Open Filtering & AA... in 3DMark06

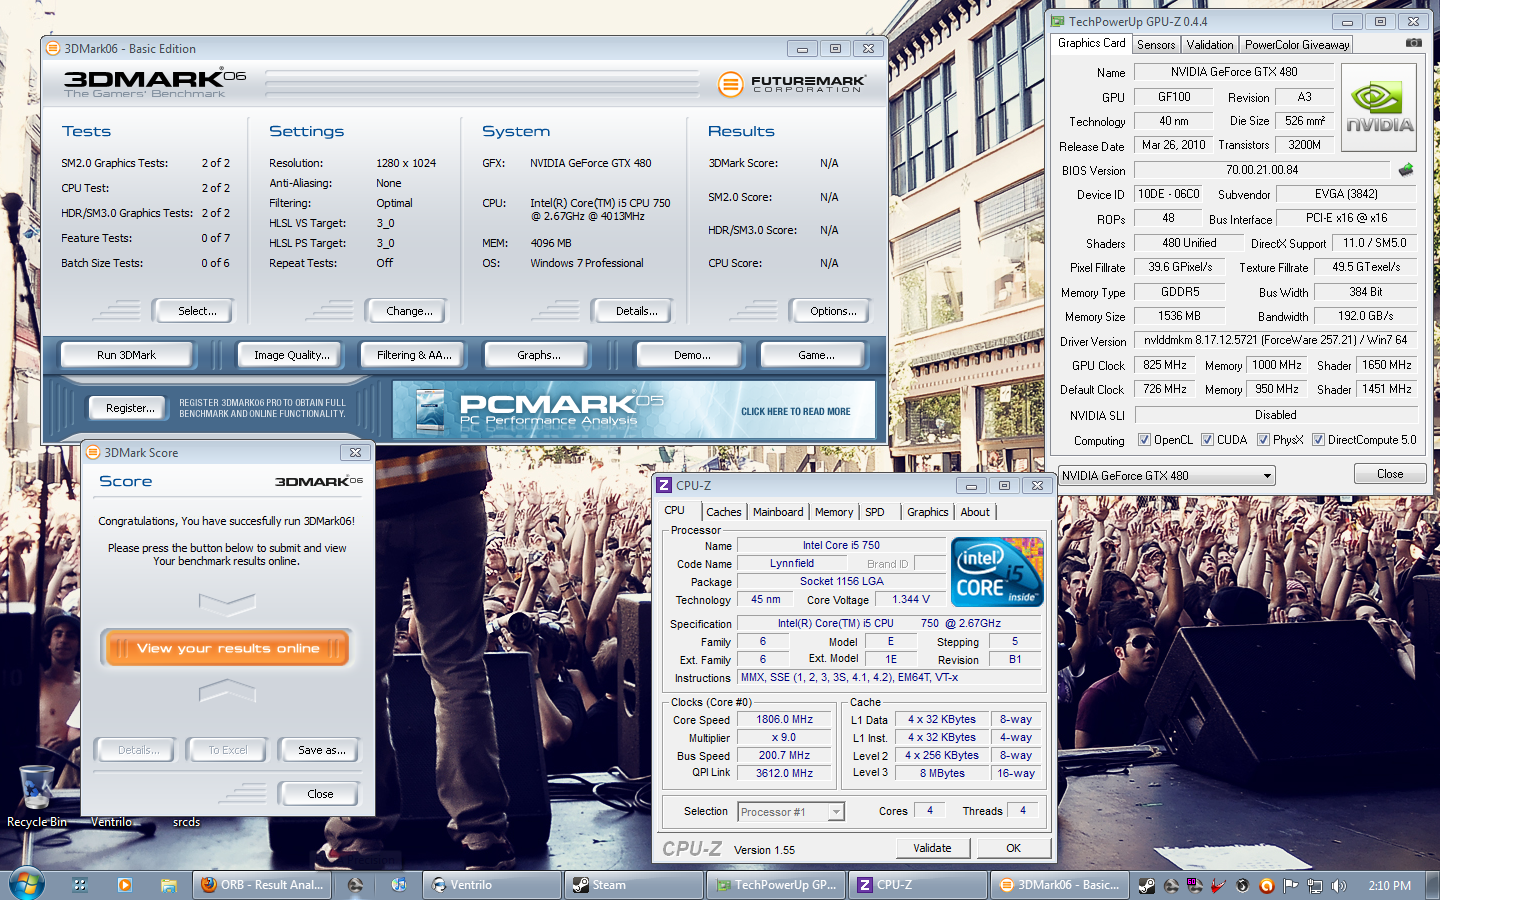coord(414,355)
